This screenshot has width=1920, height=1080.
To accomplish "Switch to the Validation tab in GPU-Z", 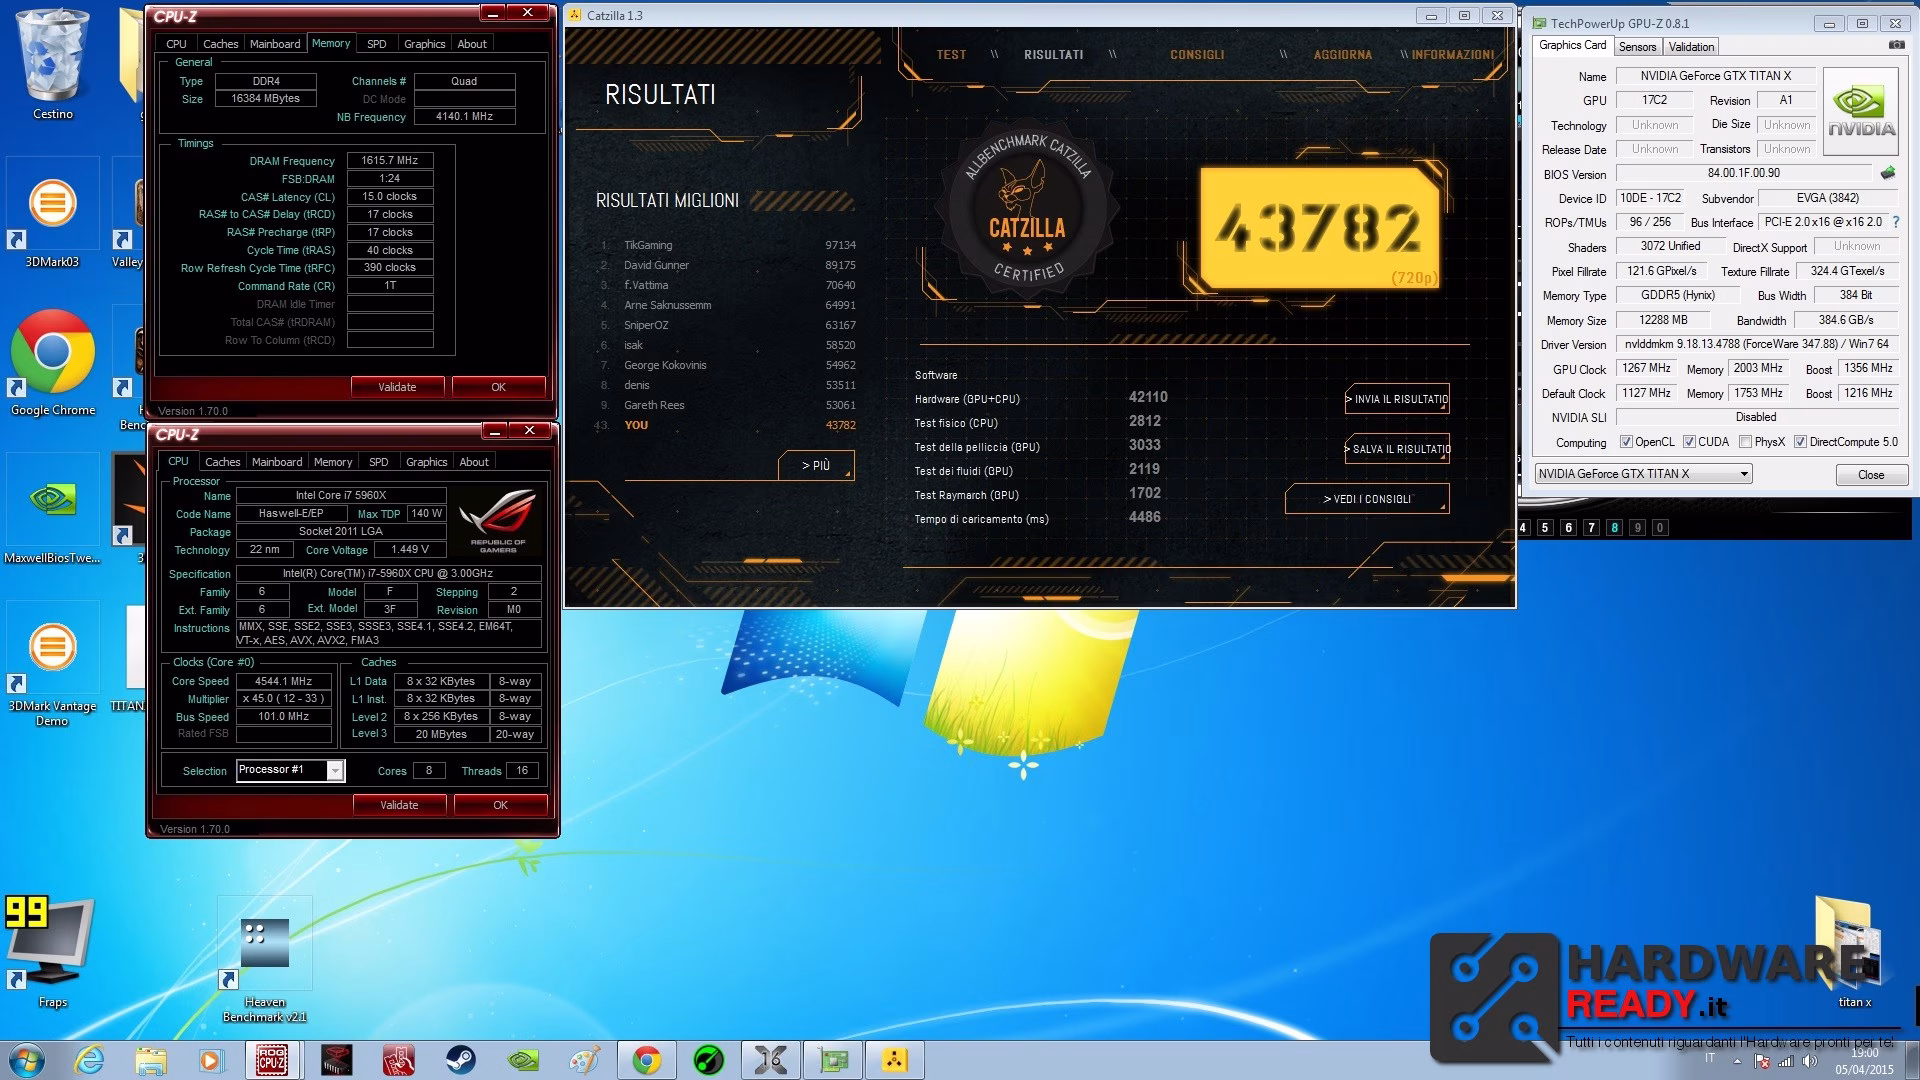I will (x=1691, y=47).
